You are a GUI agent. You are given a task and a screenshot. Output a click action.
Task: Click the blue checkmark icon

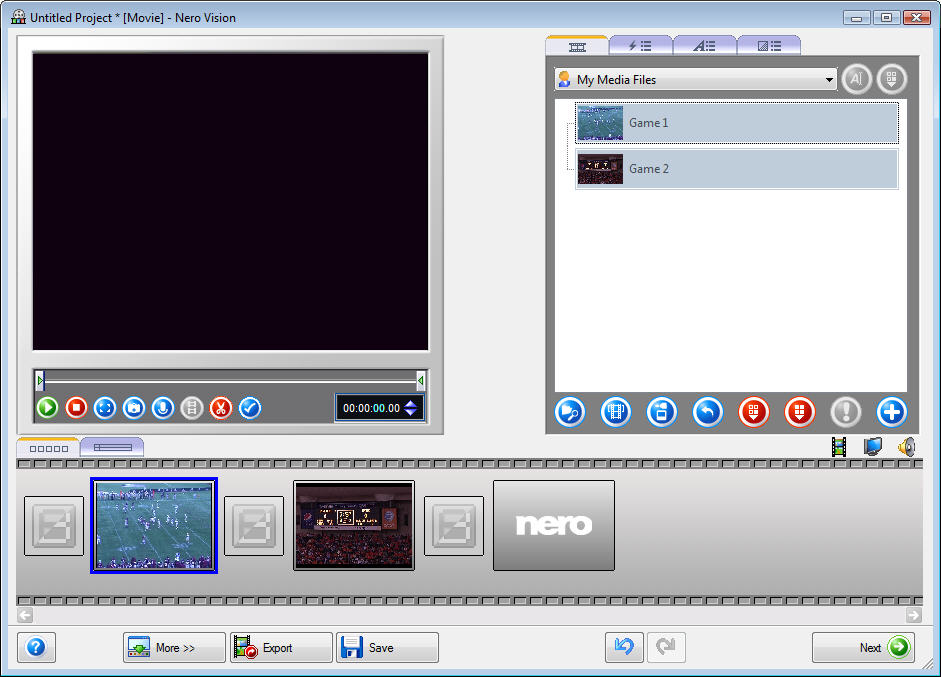coord(250,408)
